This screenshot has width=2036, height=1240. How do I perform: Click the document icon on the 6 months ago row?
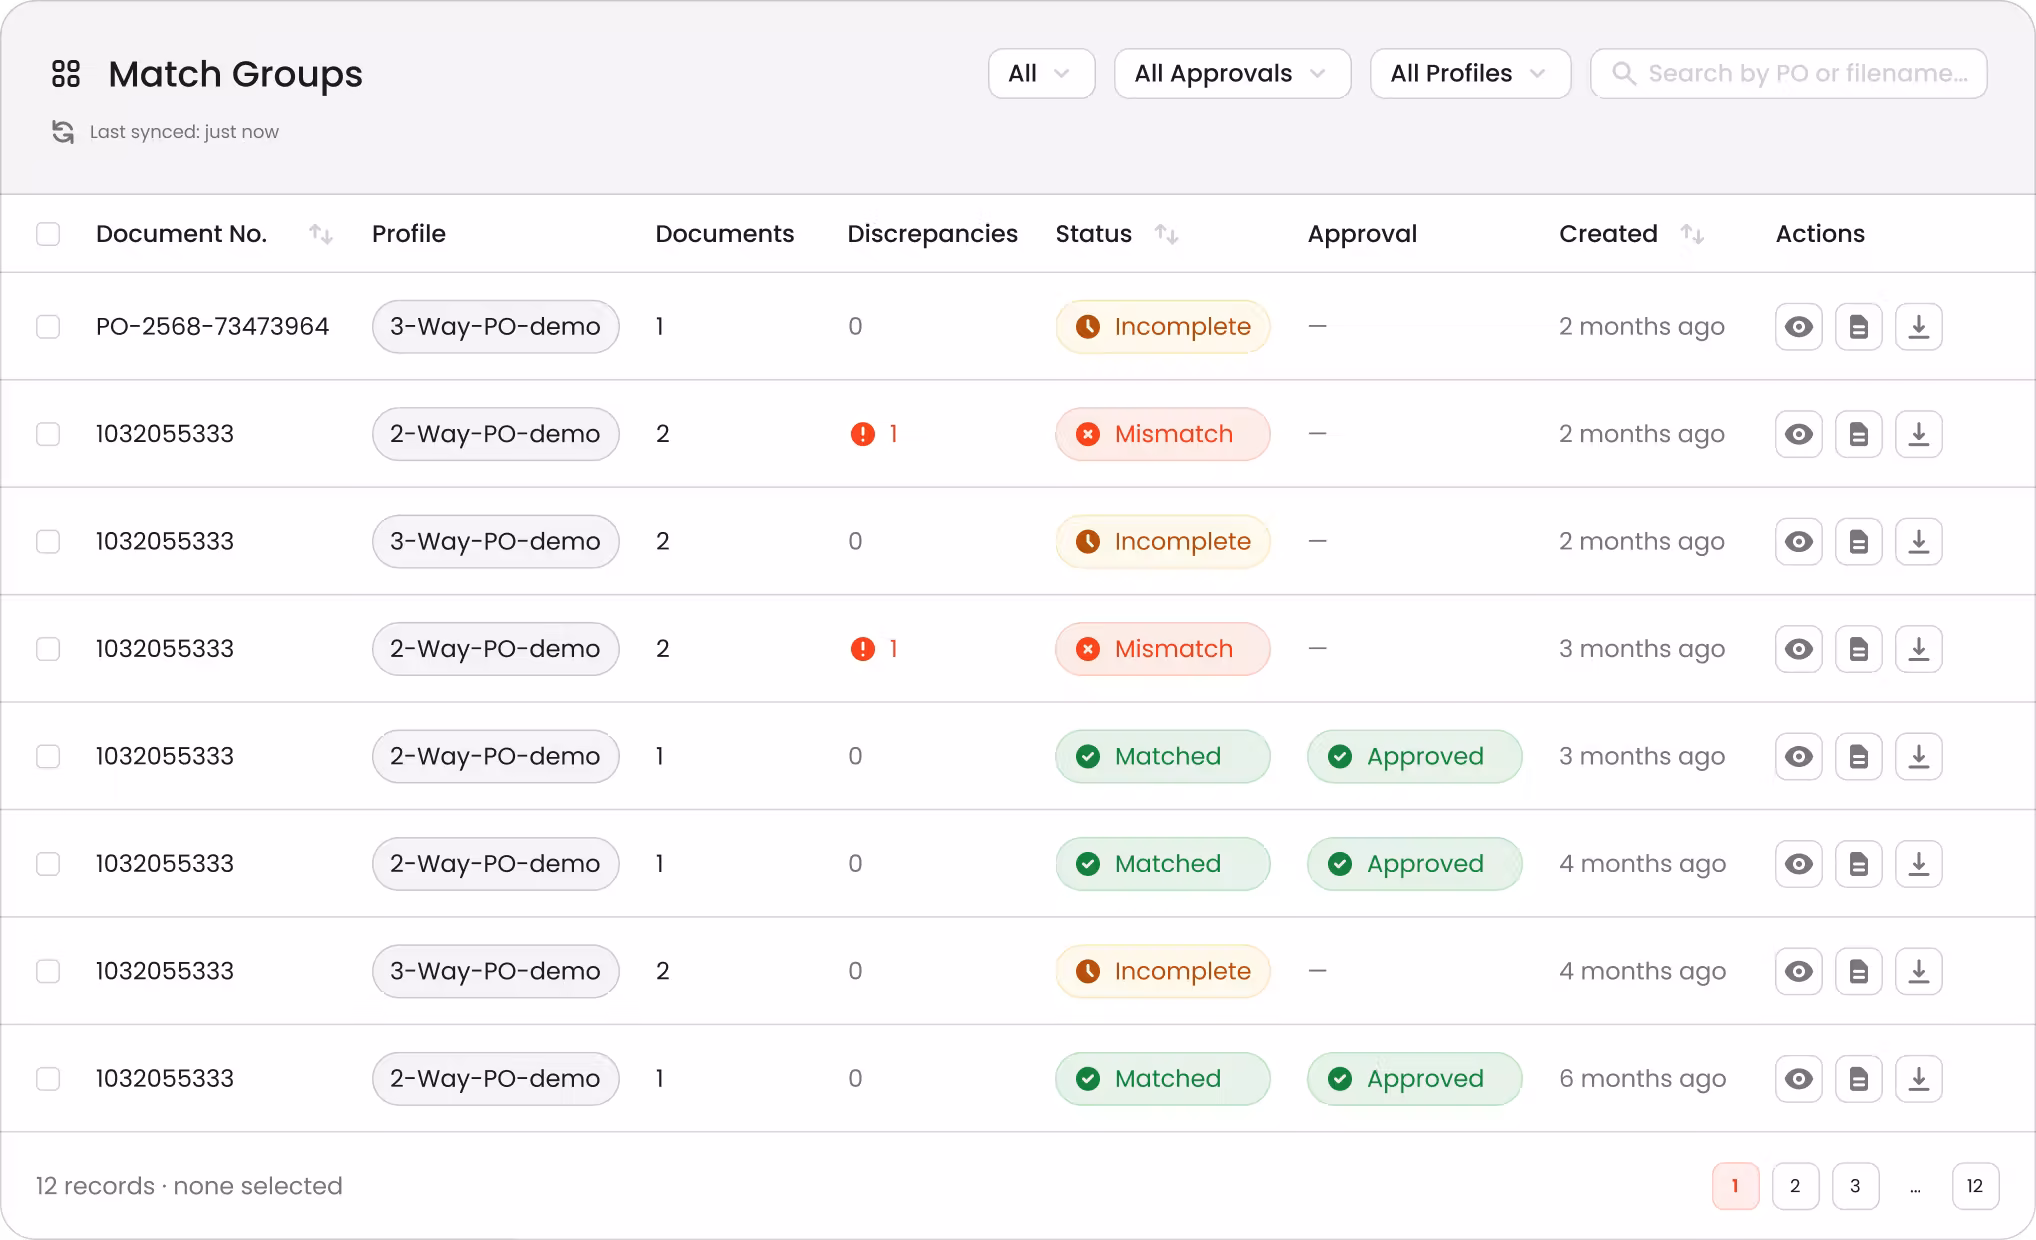coord(1858,1079)
